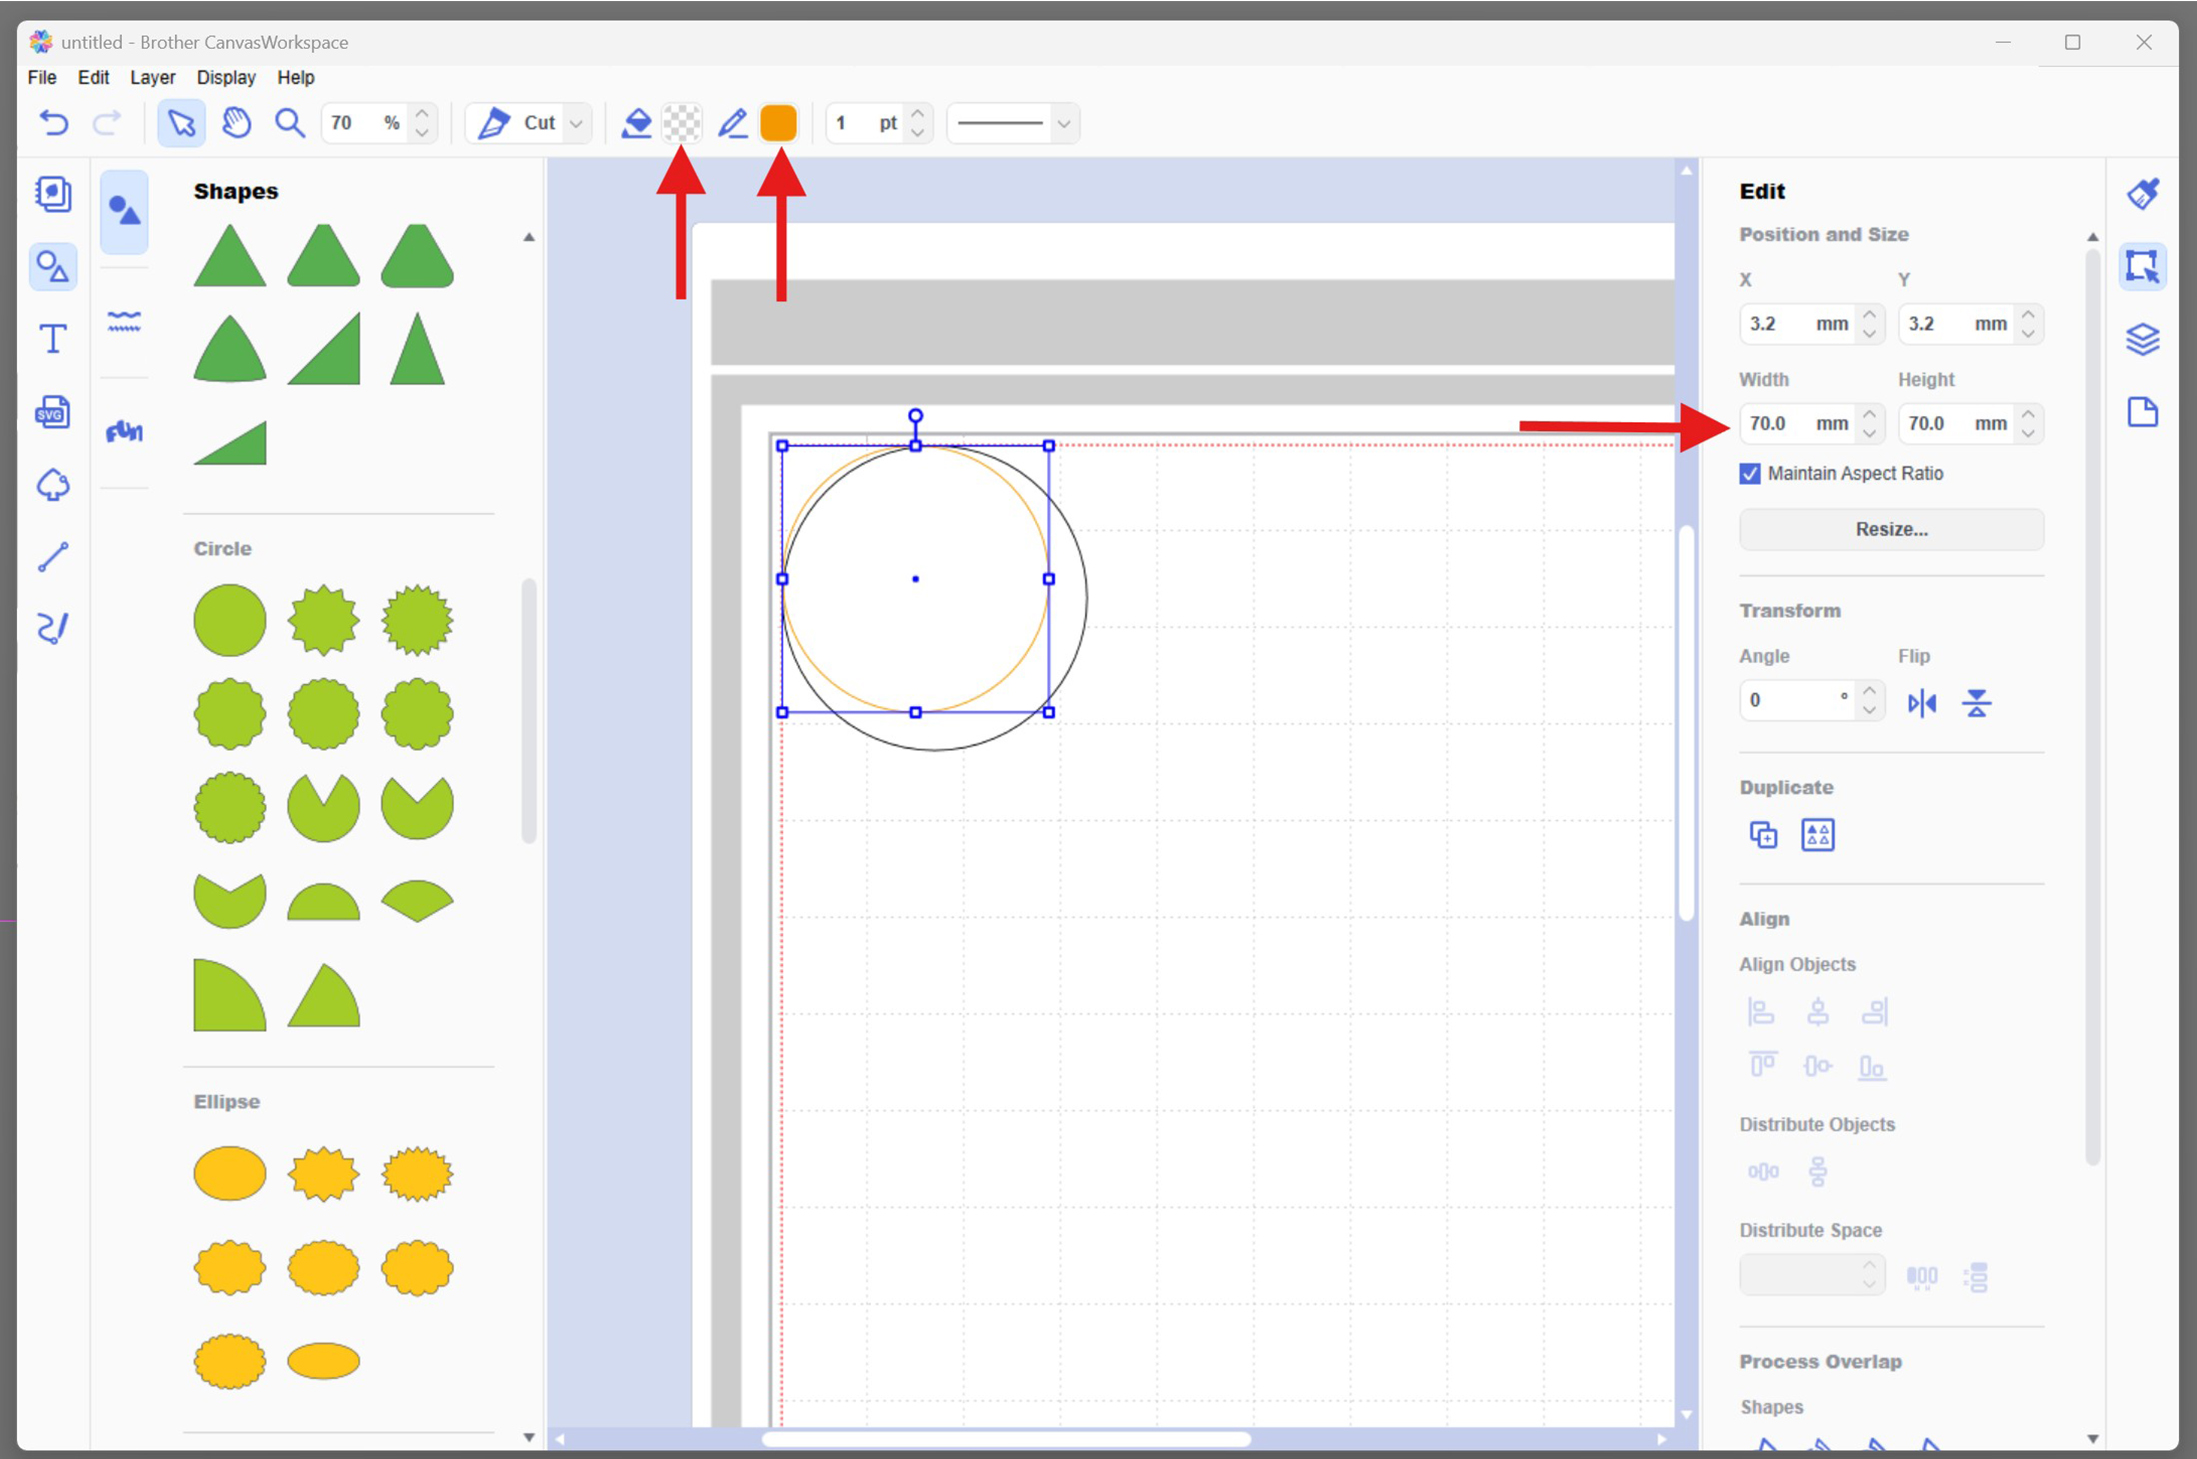The height and width of the screenshot is (1459, 2197).
Task: Open the transparent fill color swatch
Action: 682,123
